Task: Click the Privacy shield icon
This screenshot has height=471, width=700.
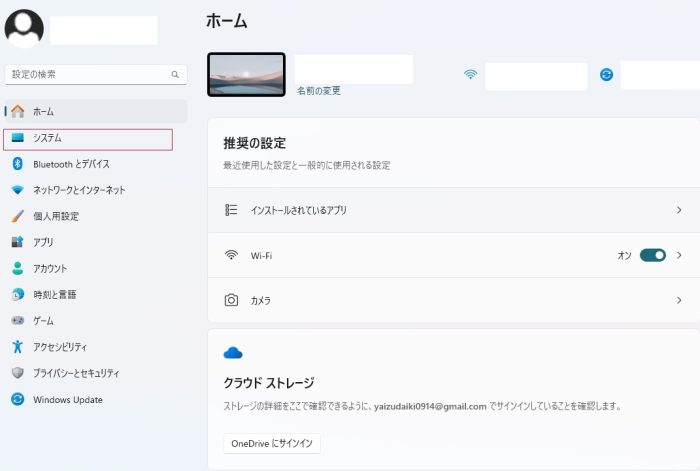Action: 17,373
